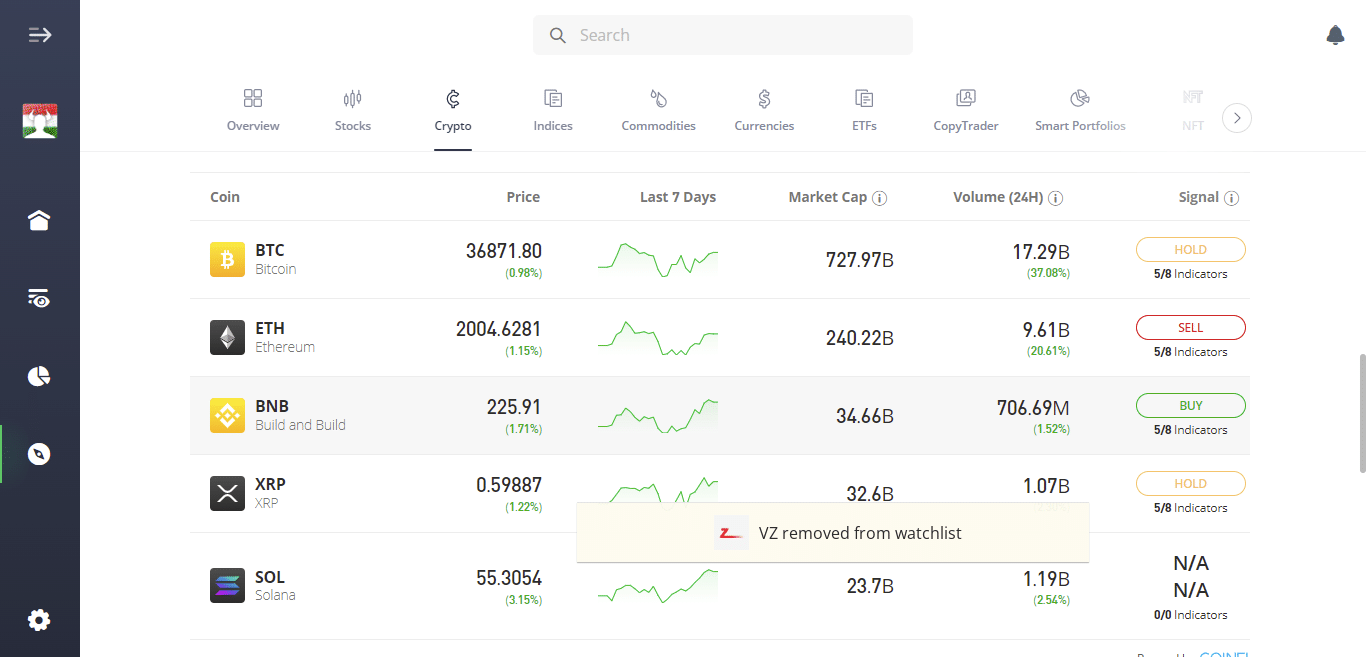
Task: Click the SELL button for ETH
Action: pyautogui.click(x=1190, y=327)
